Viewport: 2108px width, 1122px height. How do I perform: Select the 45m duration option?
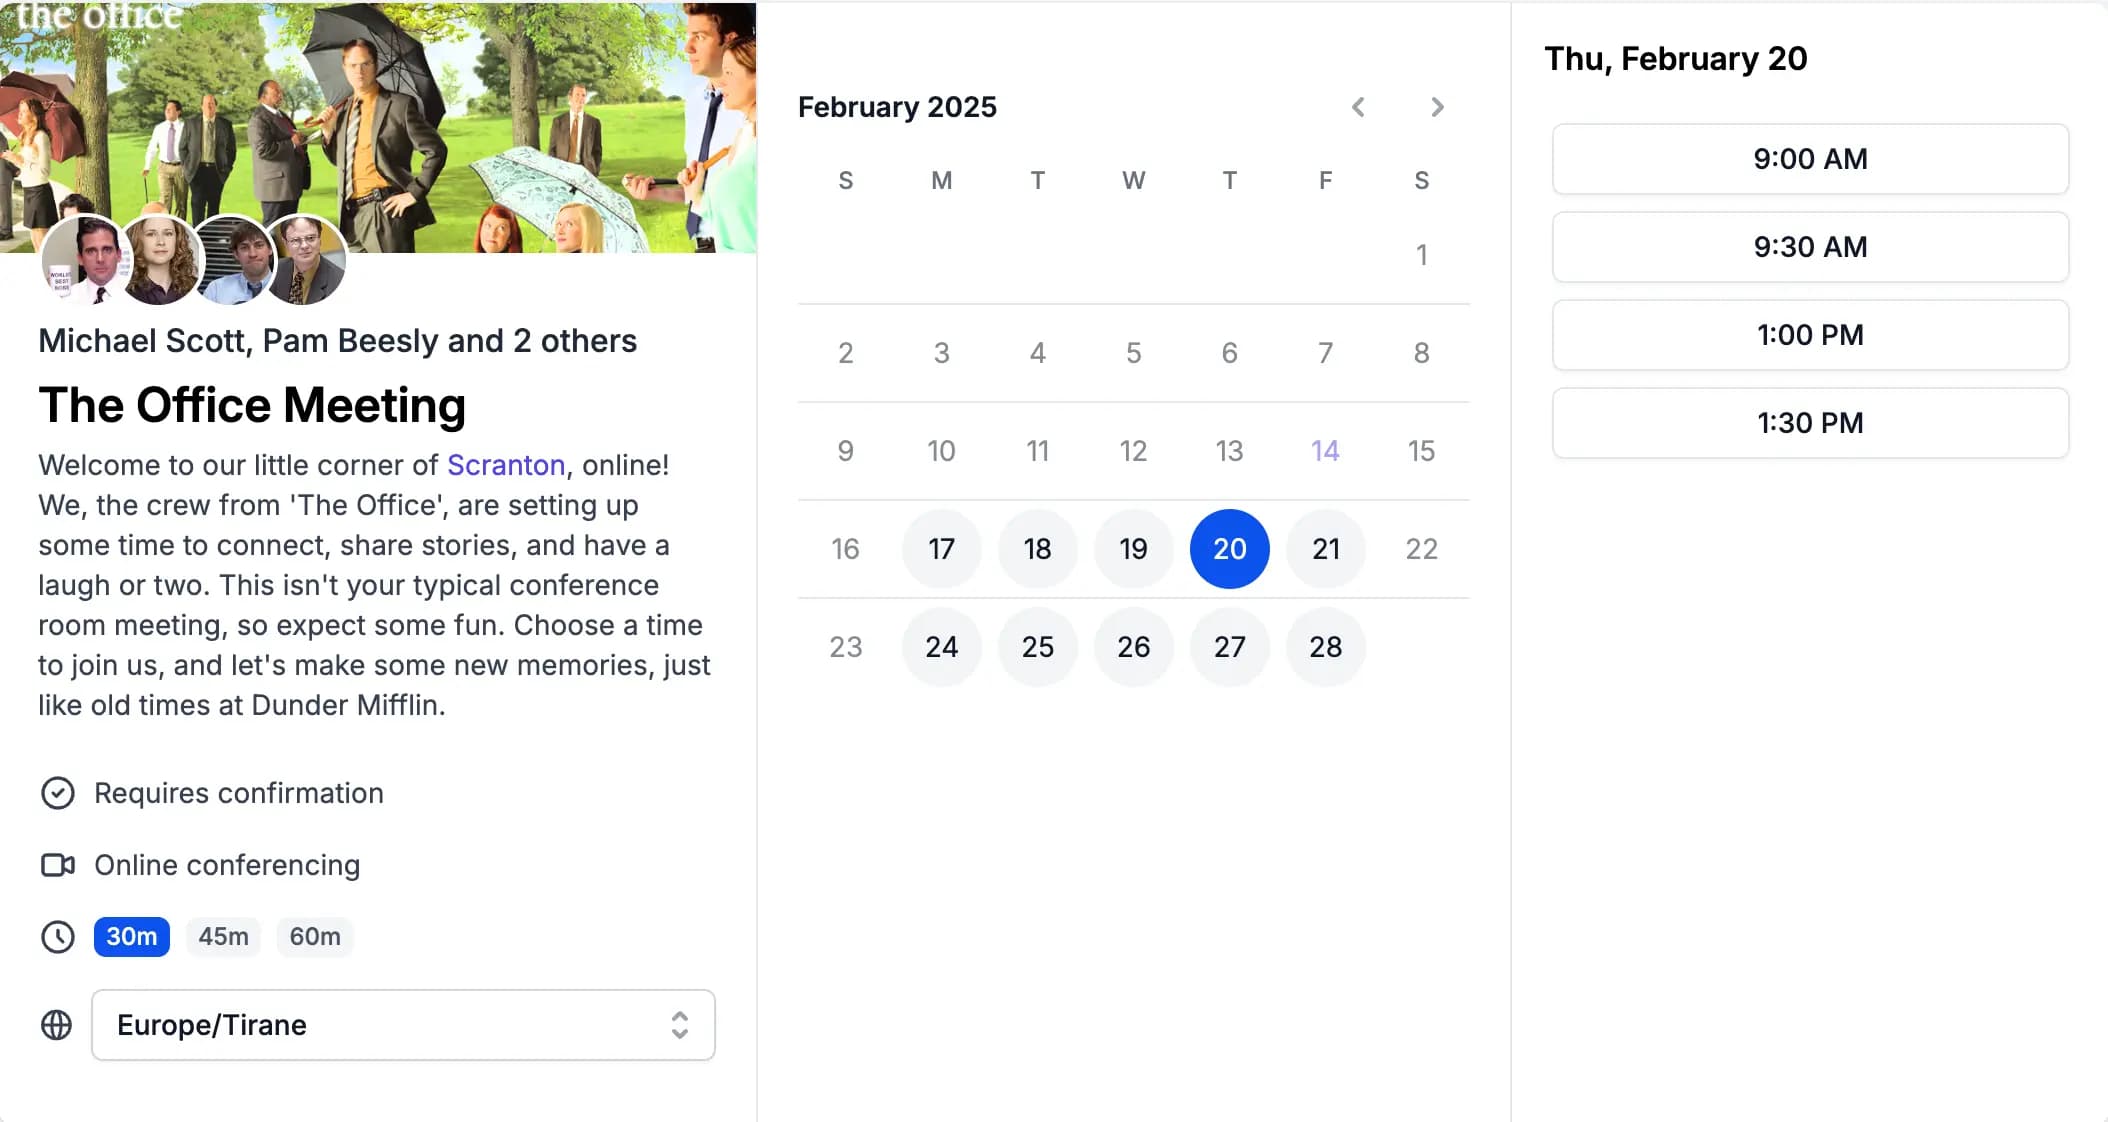[222, 937]
